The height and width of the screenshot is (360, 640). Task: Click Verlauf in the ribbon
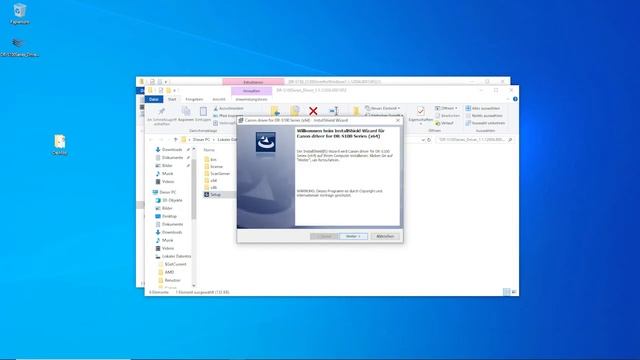(444, 123)
